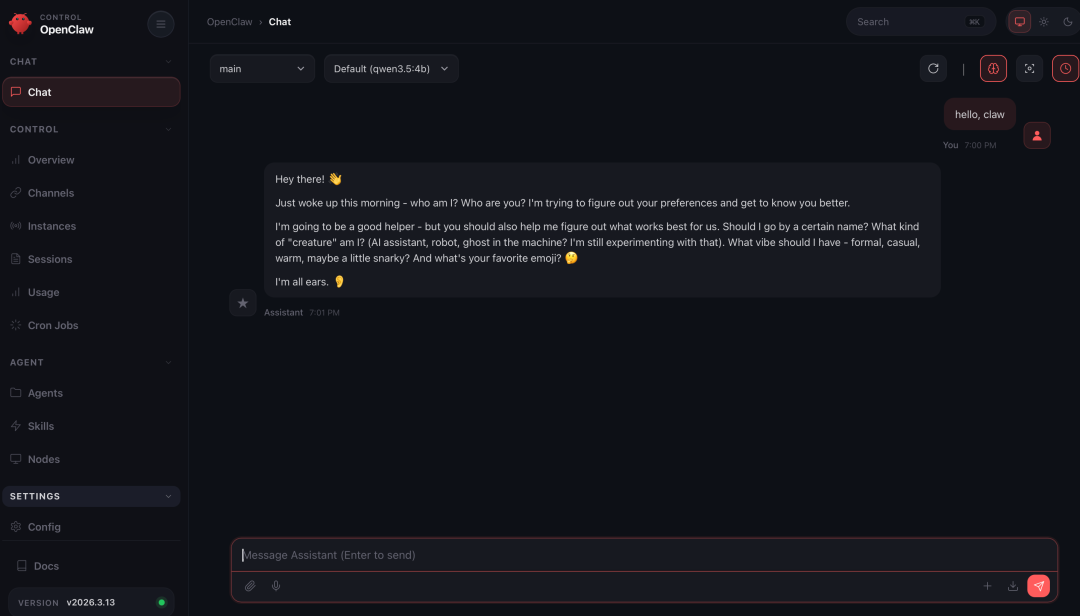Toggle the focus mode icon
Image resolution: width=1080 pixels, height=616 pixels.
tap(1029, 68)
